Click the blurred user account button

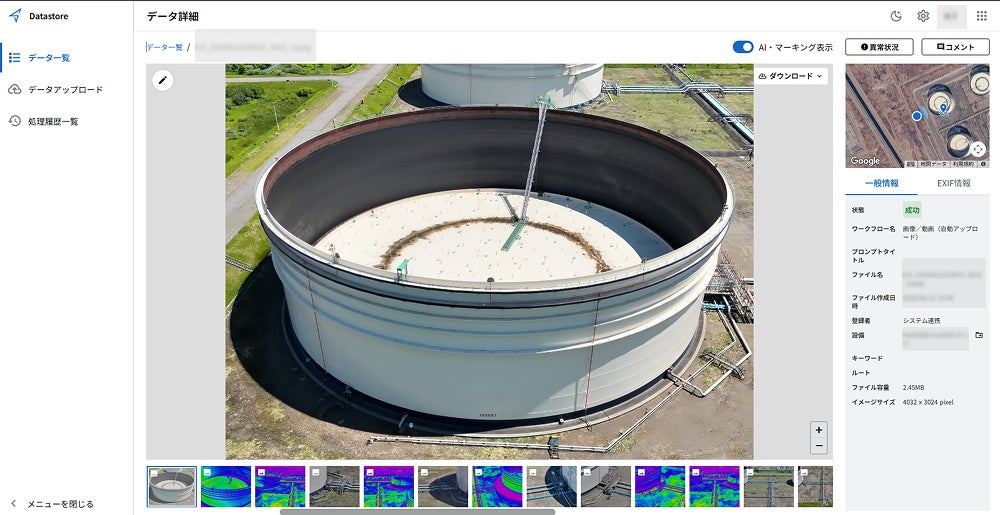[x=952, y=16]
